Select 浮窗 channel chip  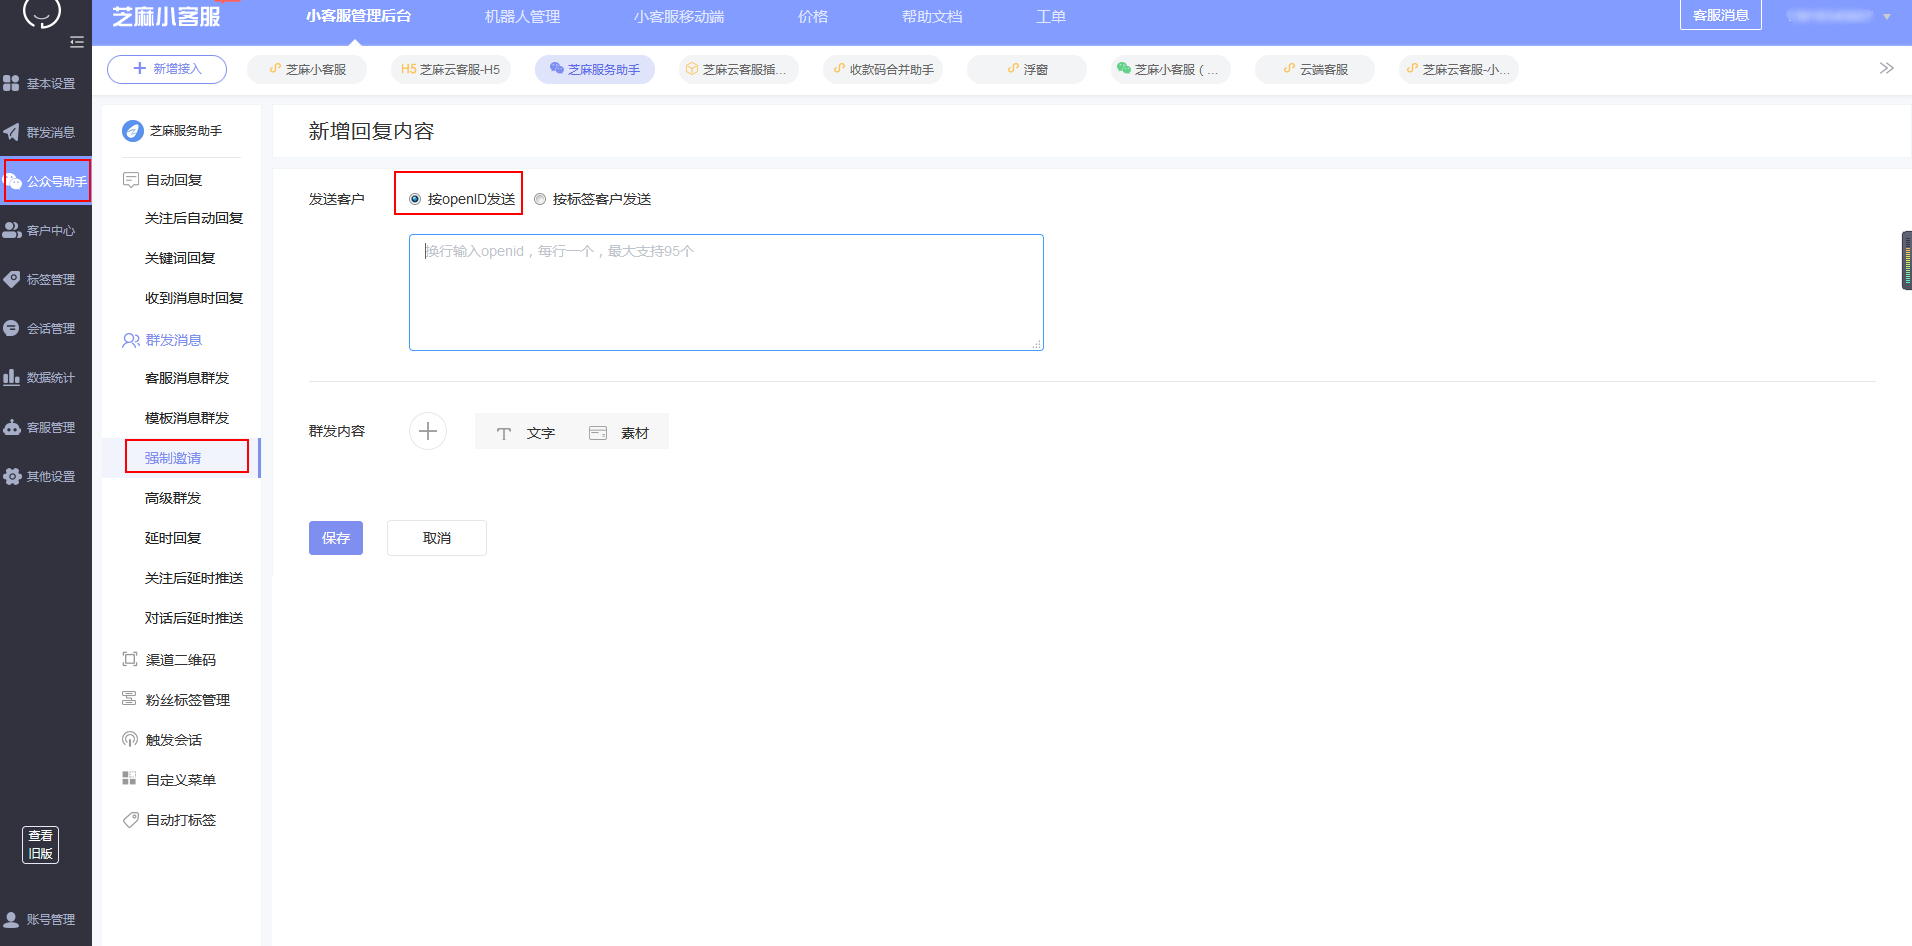(x=1027, y=69)
